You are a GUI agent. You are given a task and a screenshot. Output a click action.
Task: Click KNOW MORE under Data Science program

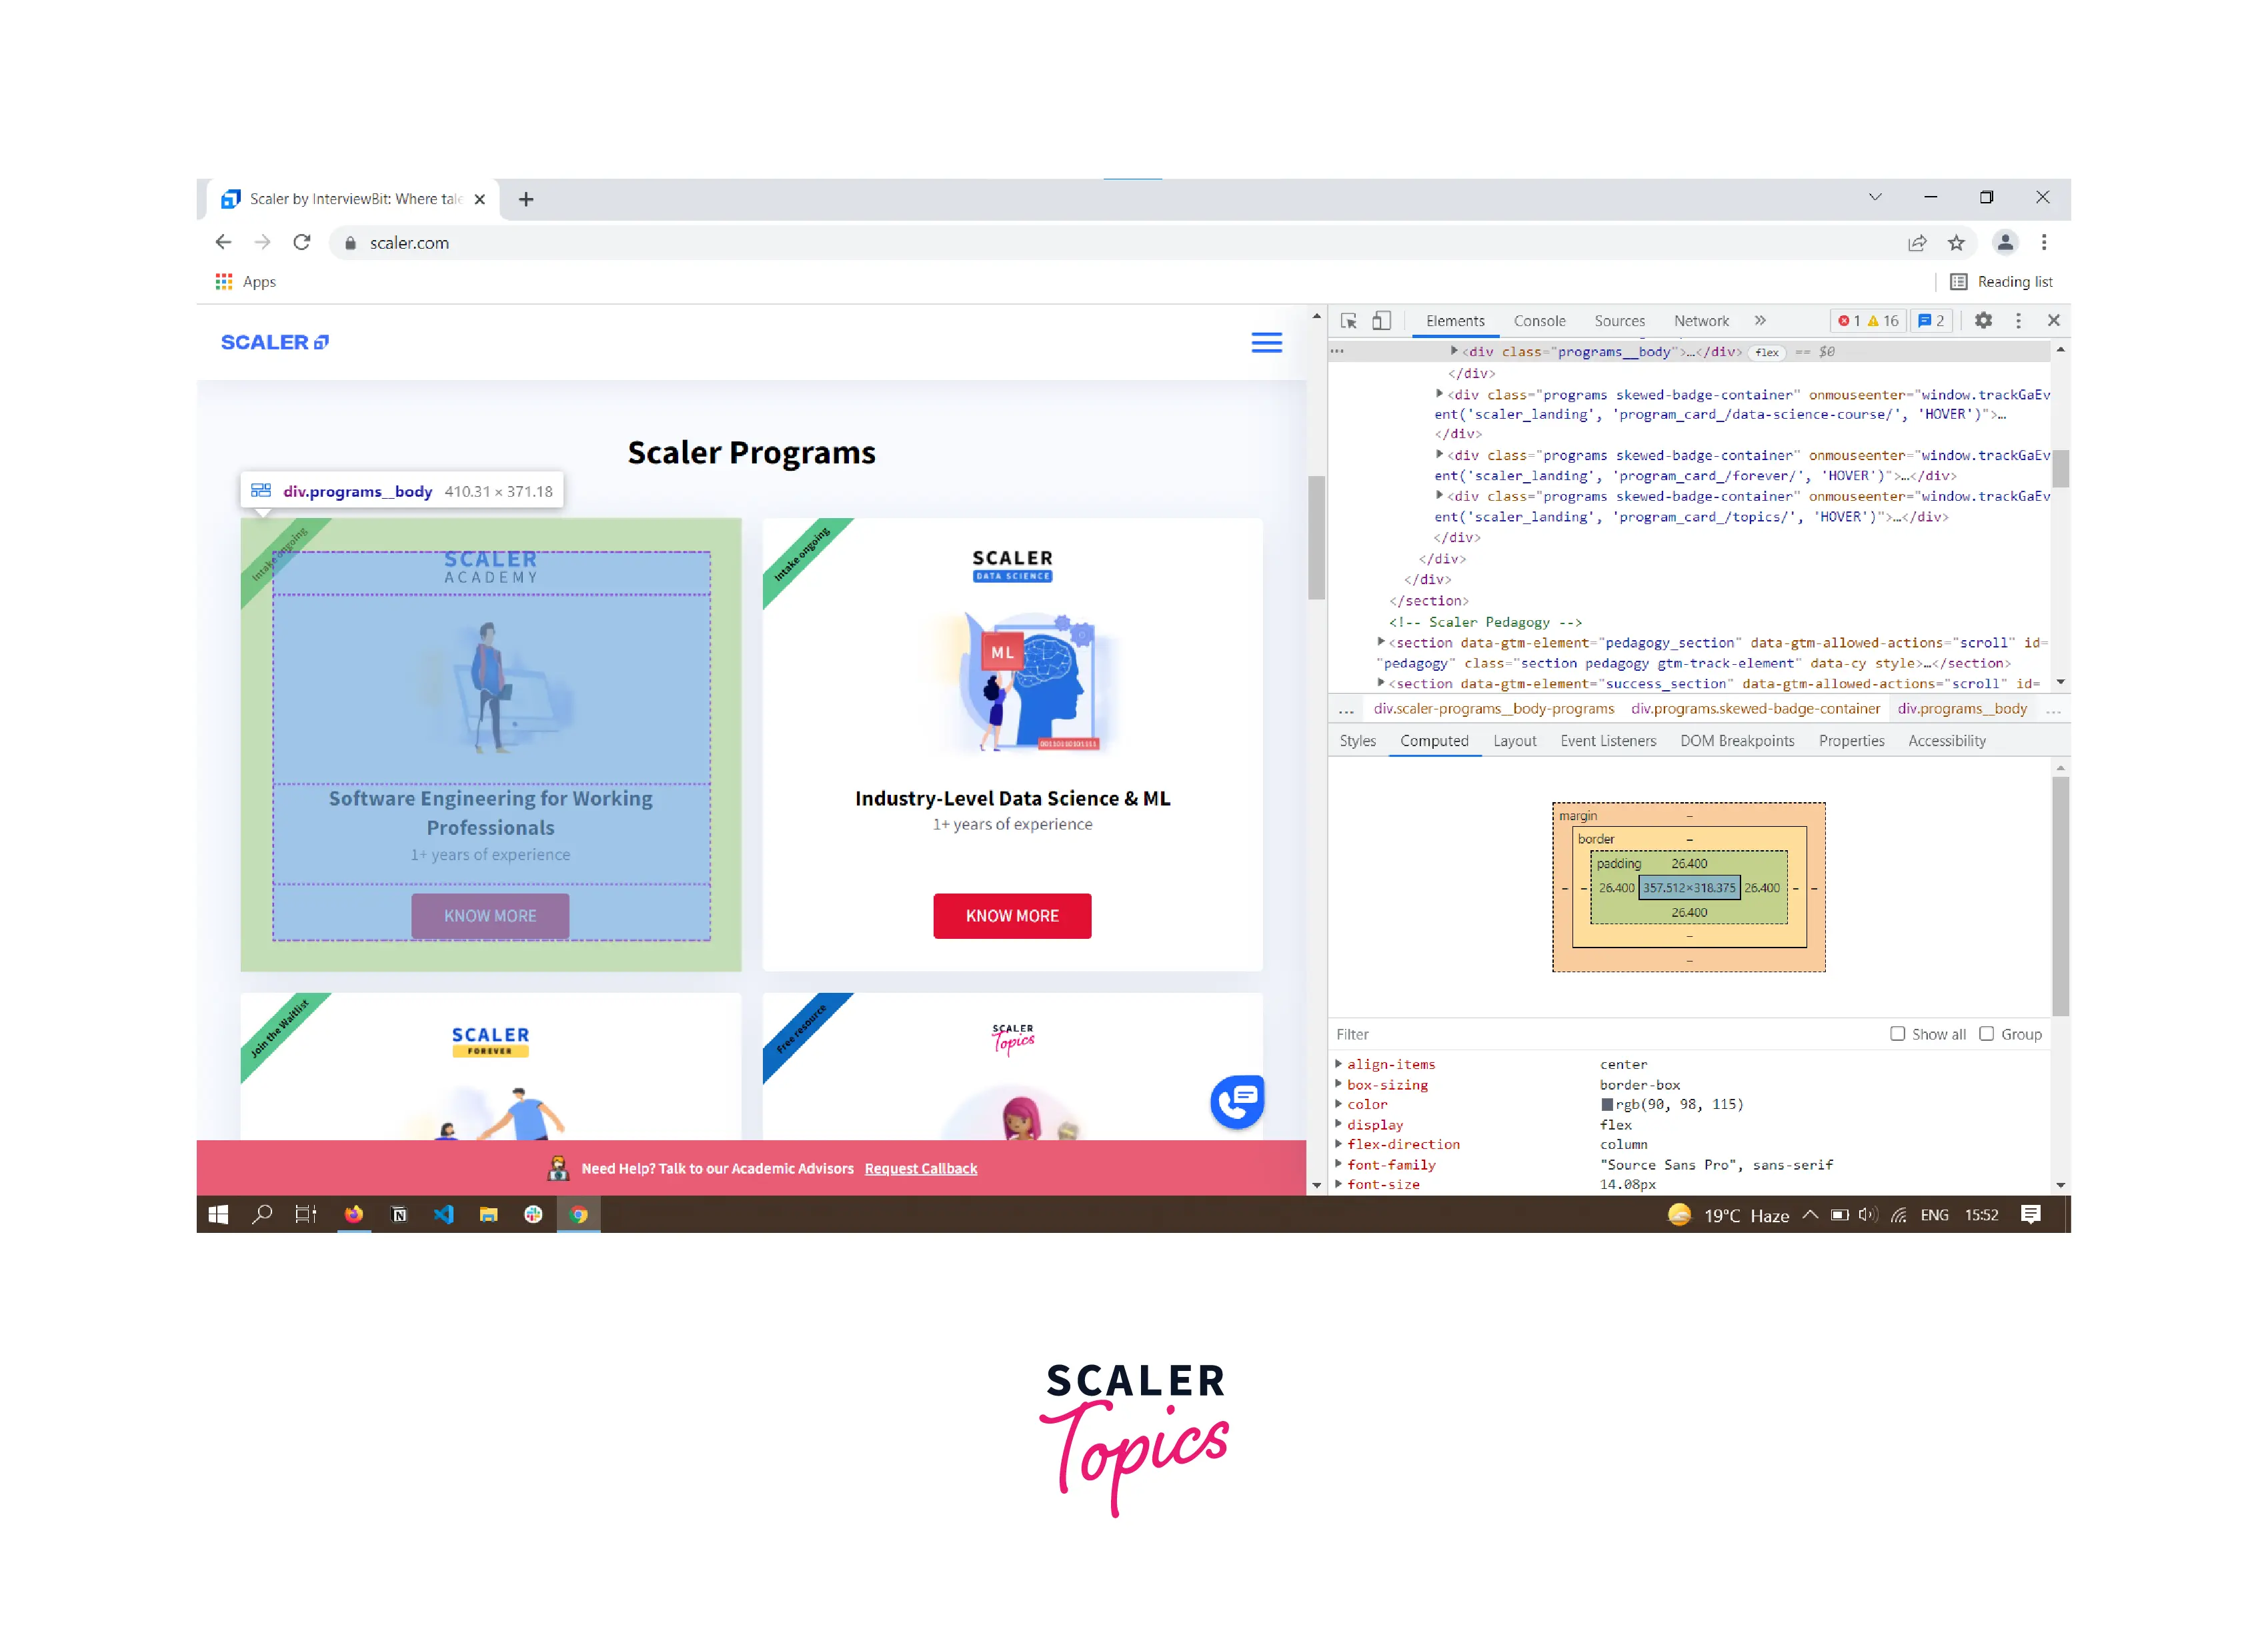[x=1012, y=915]
